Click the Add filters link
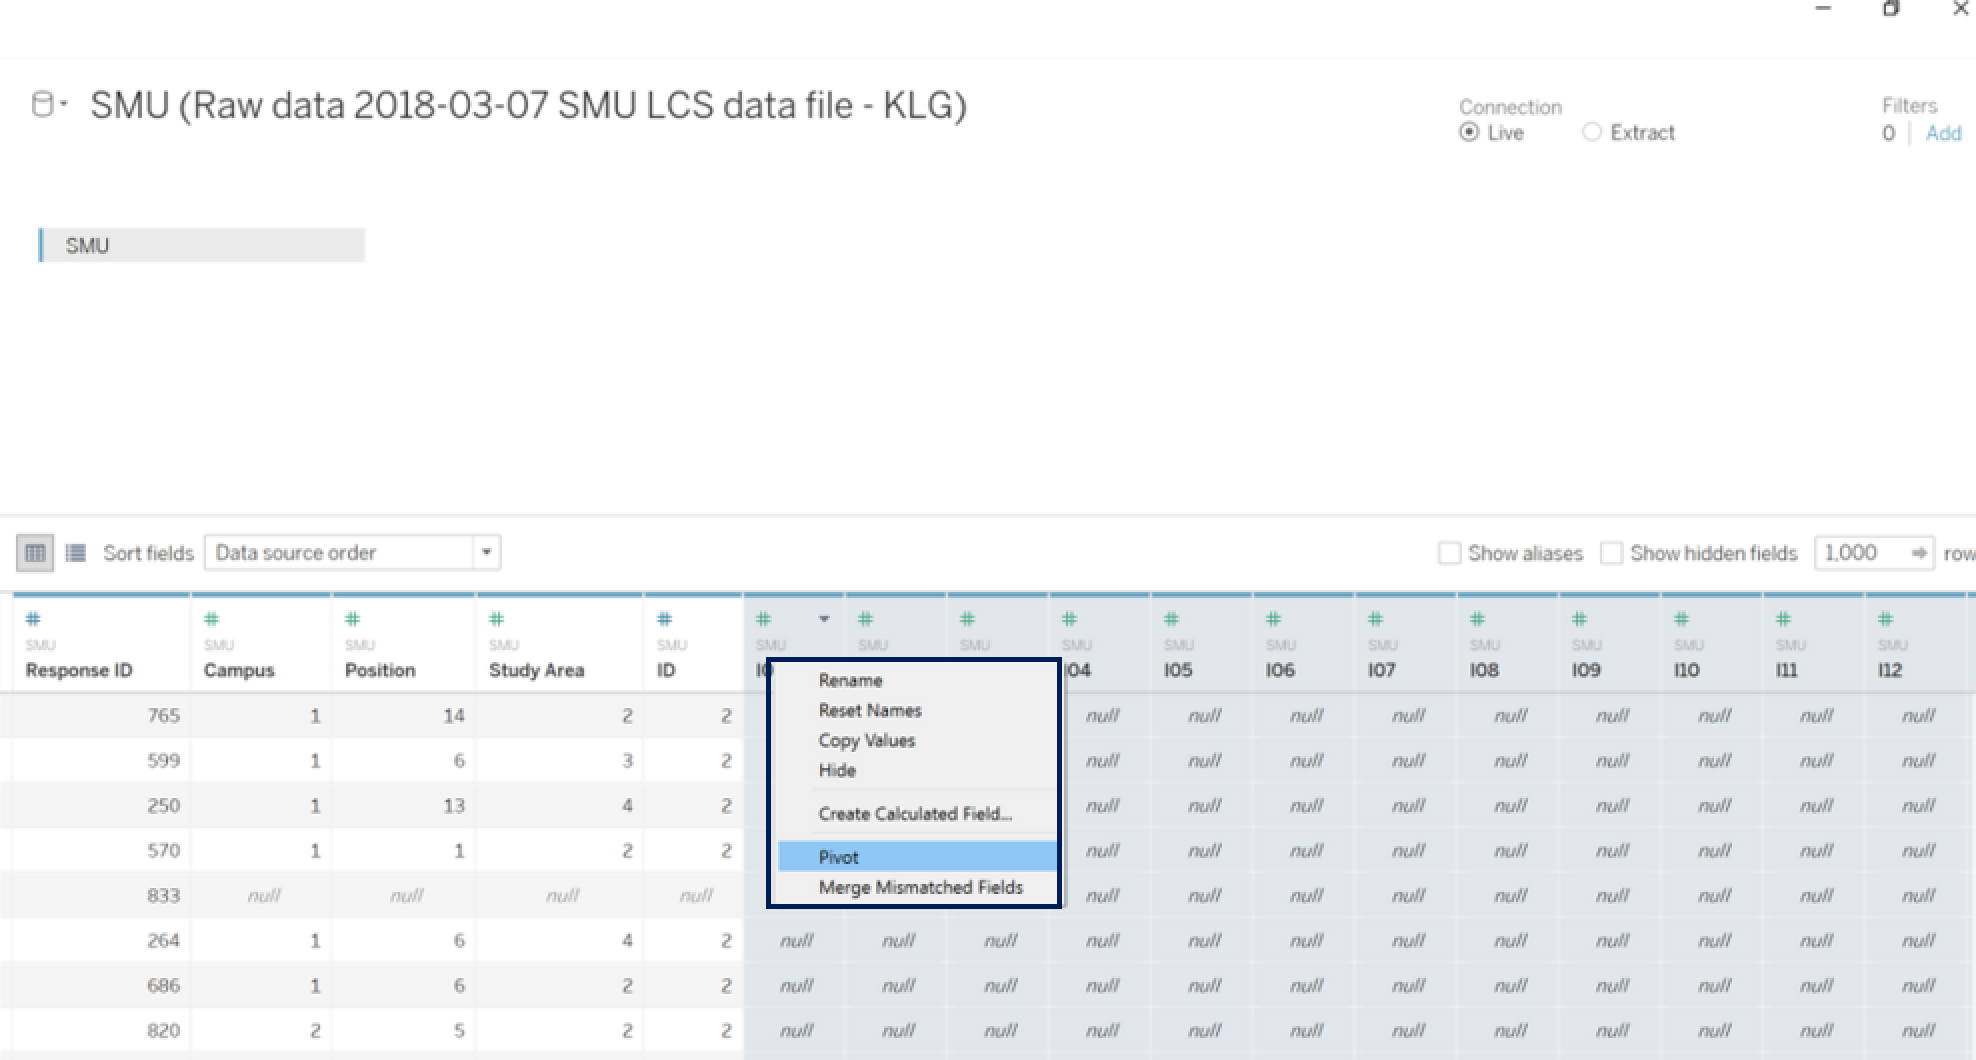Image resolution: width=1976 pixels, height=1060 pixels. [1943, 133]
